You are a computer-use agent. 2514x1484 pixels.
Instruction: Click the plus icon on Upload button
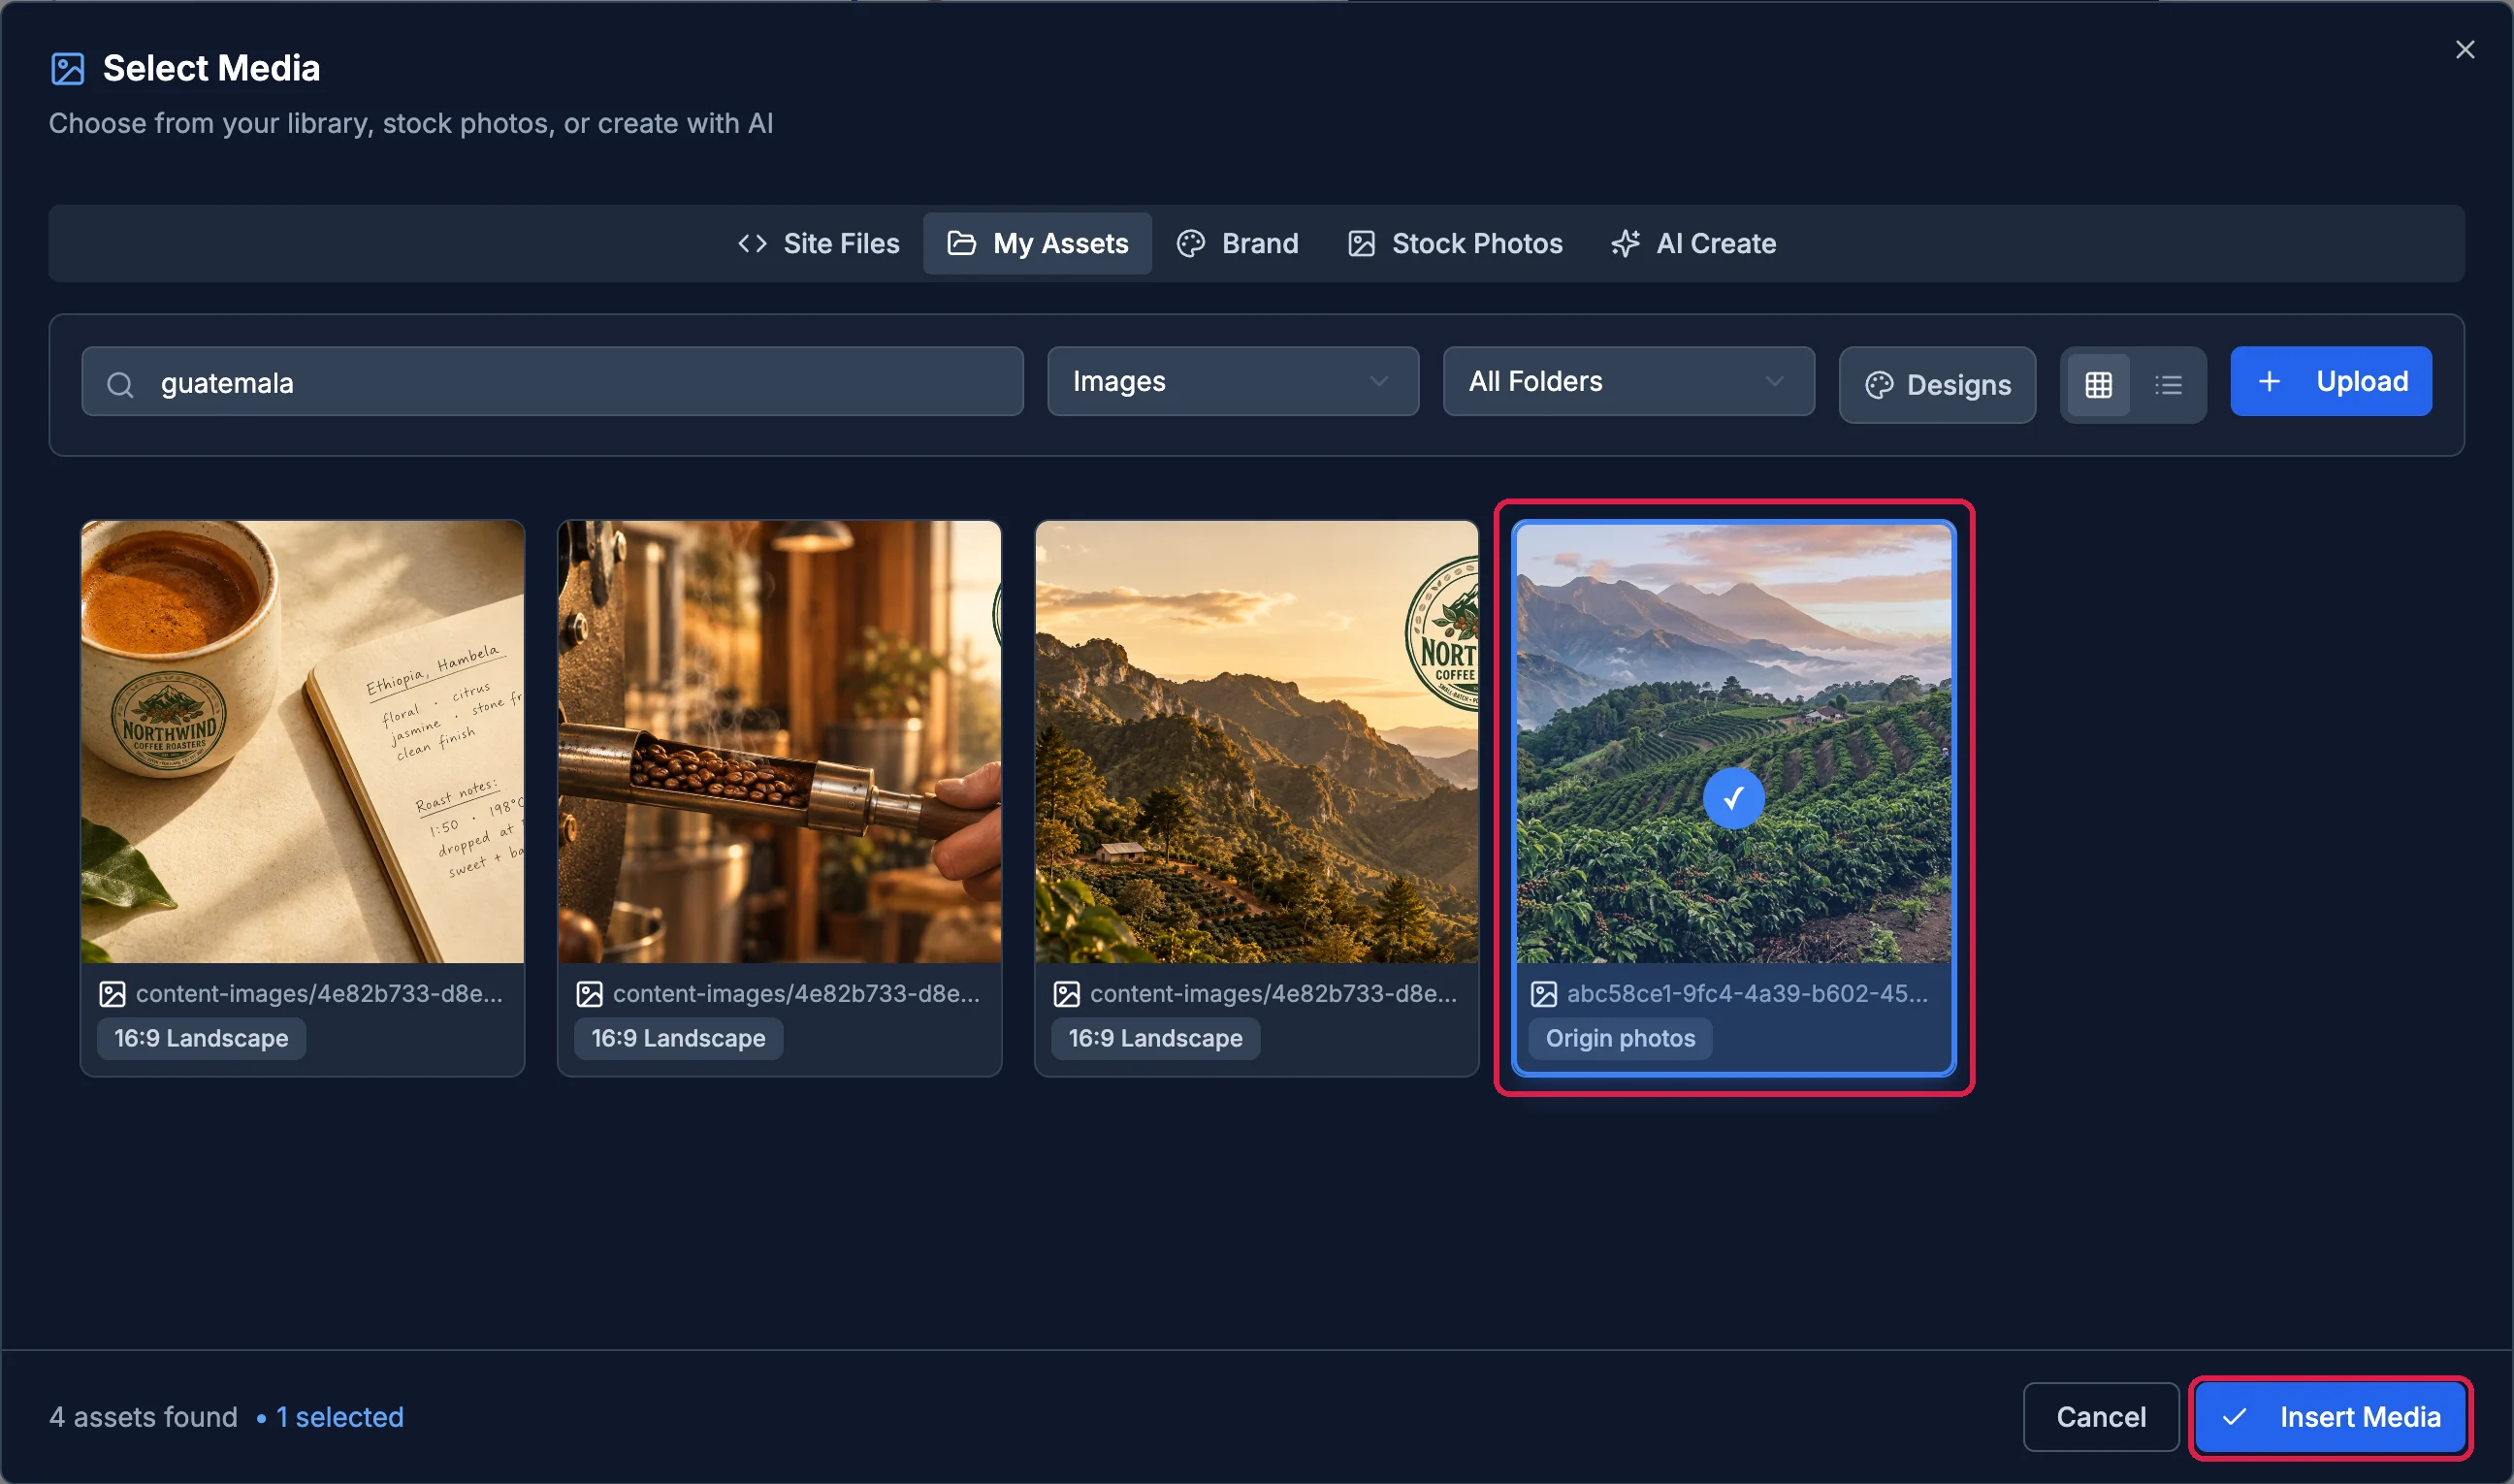(x=2268, y=381)
